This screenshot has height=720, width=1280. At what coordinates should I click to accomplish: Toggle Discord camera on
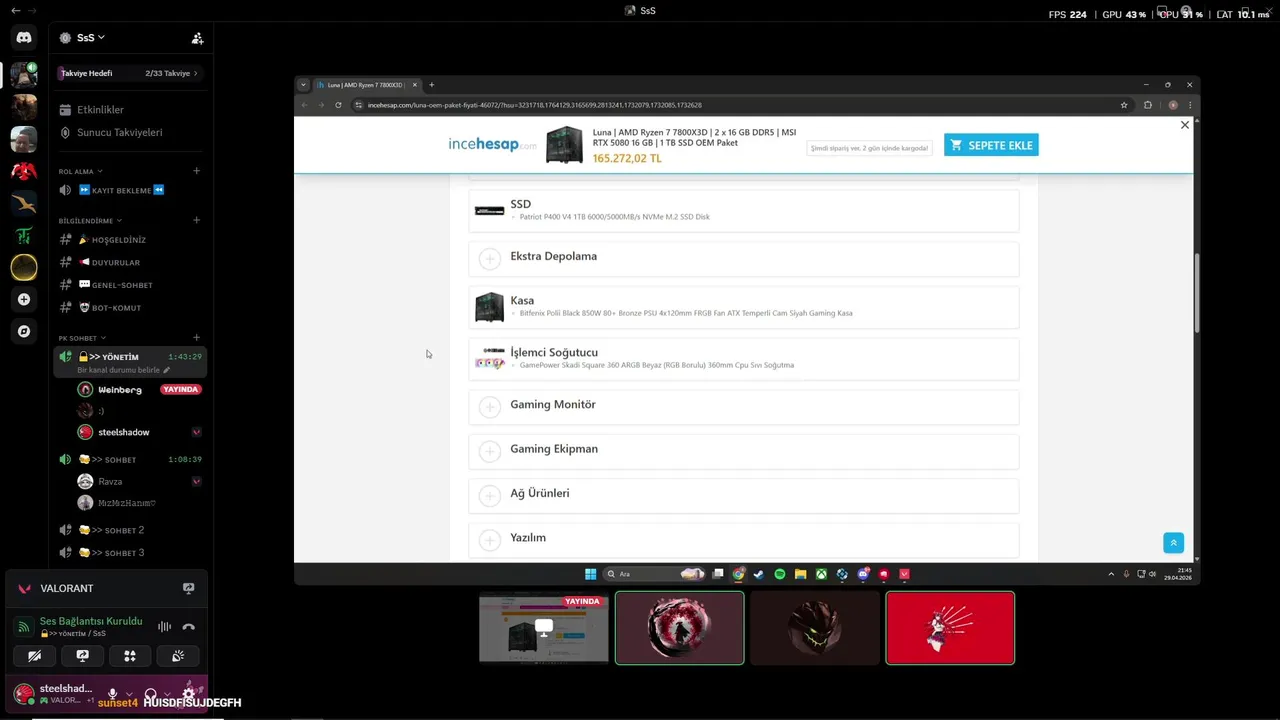click(x=35, y=656)
